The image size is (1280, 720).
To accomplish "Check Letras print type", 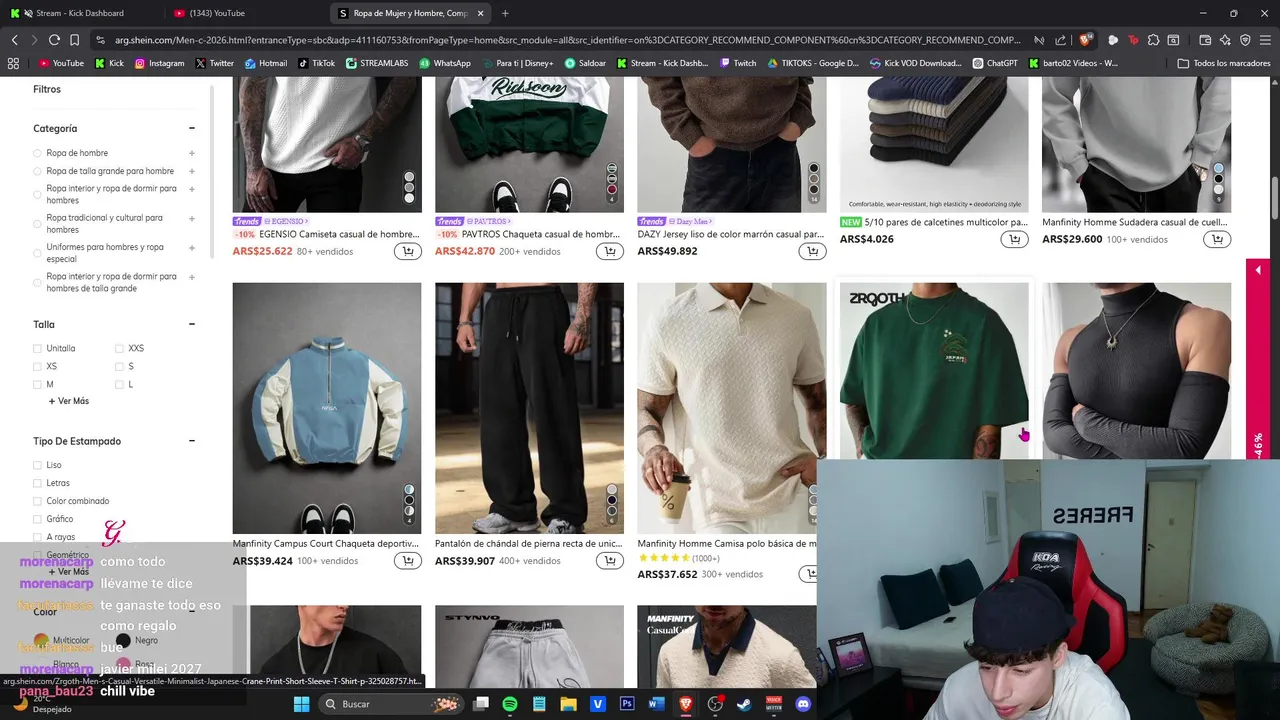I will click(38, 483).
